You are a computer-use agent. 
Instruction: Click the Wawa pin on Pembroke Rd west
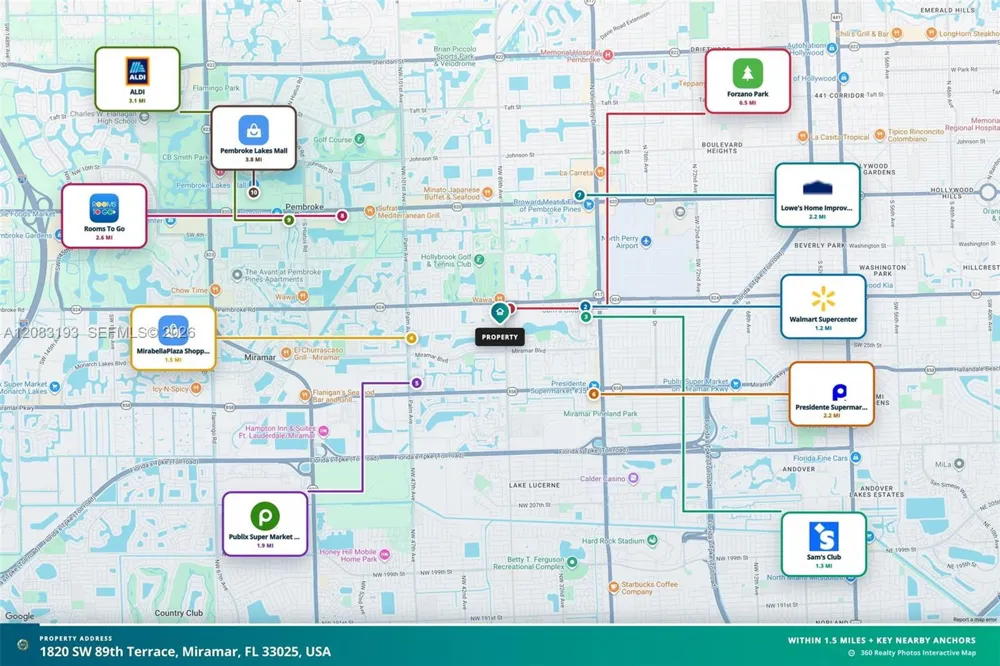tap(303, 296)
